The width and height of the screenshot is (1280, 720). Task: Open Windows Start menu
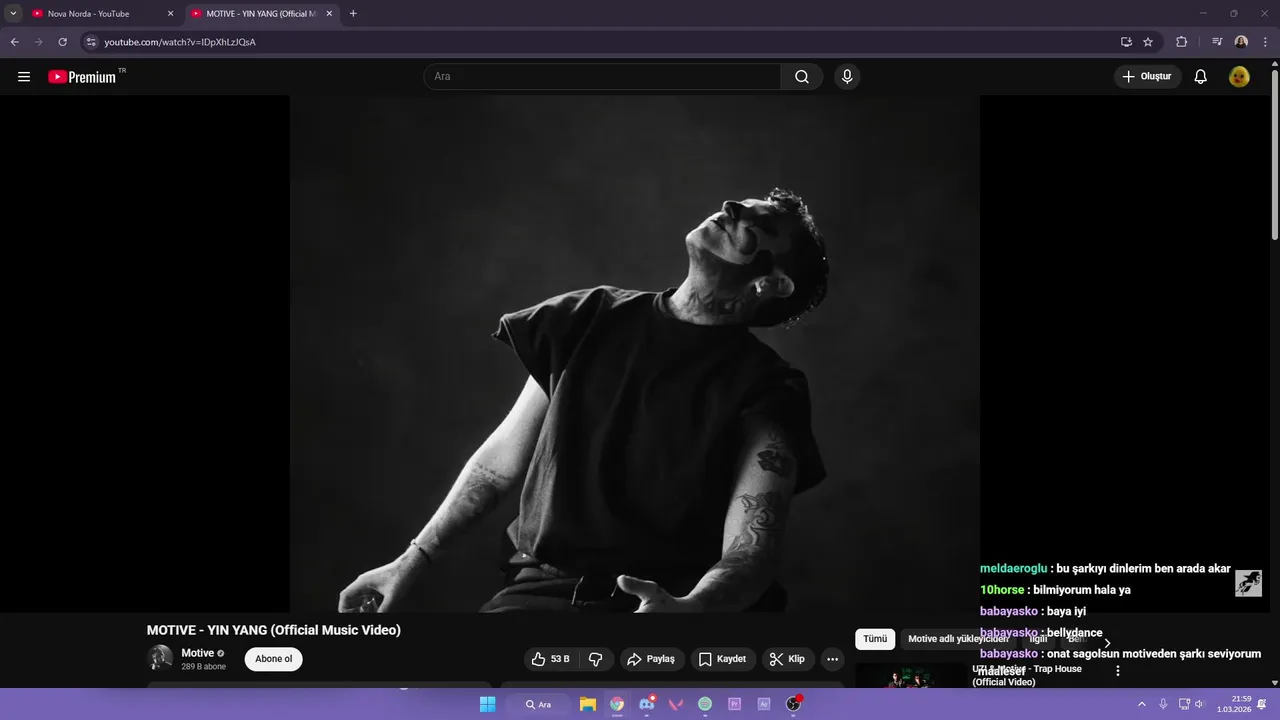pyautogui.click(x=487, y=704)
